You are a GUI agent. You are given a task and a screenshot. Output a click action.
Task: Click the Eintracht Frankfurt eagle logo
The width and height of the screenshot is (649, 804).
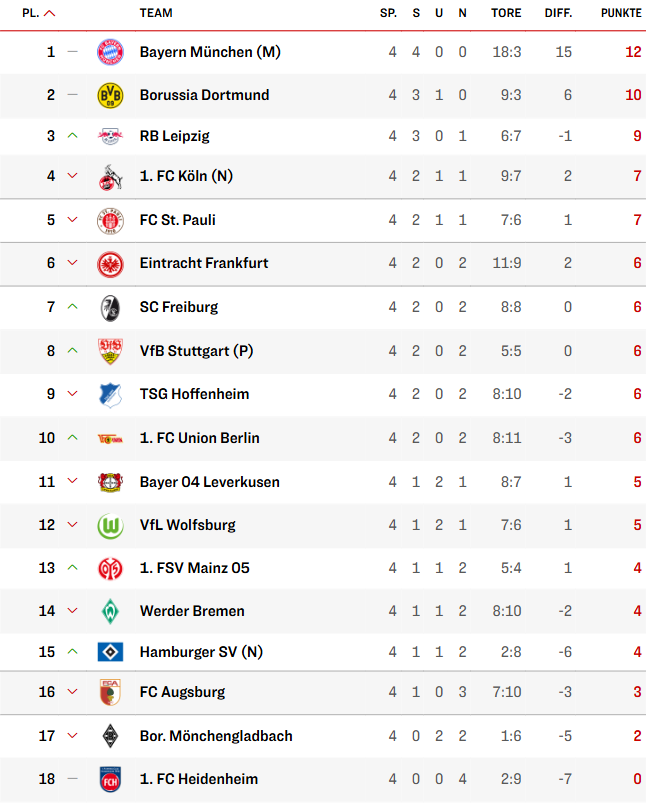click(x=110, y=264)
